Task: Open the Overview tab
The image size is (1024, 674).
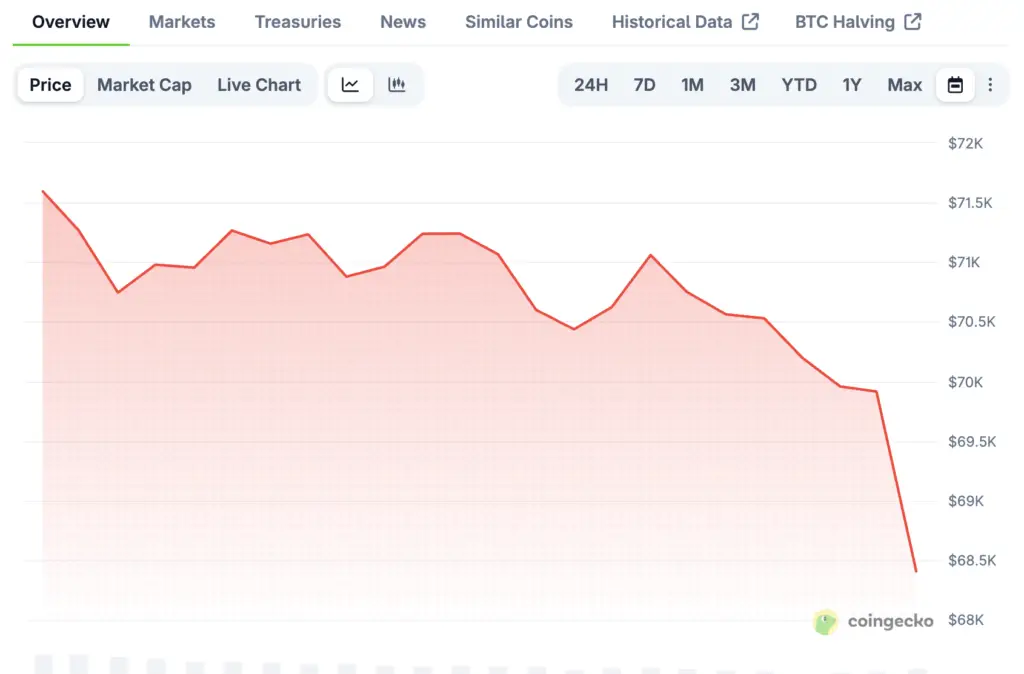Action: coord(71,22)
